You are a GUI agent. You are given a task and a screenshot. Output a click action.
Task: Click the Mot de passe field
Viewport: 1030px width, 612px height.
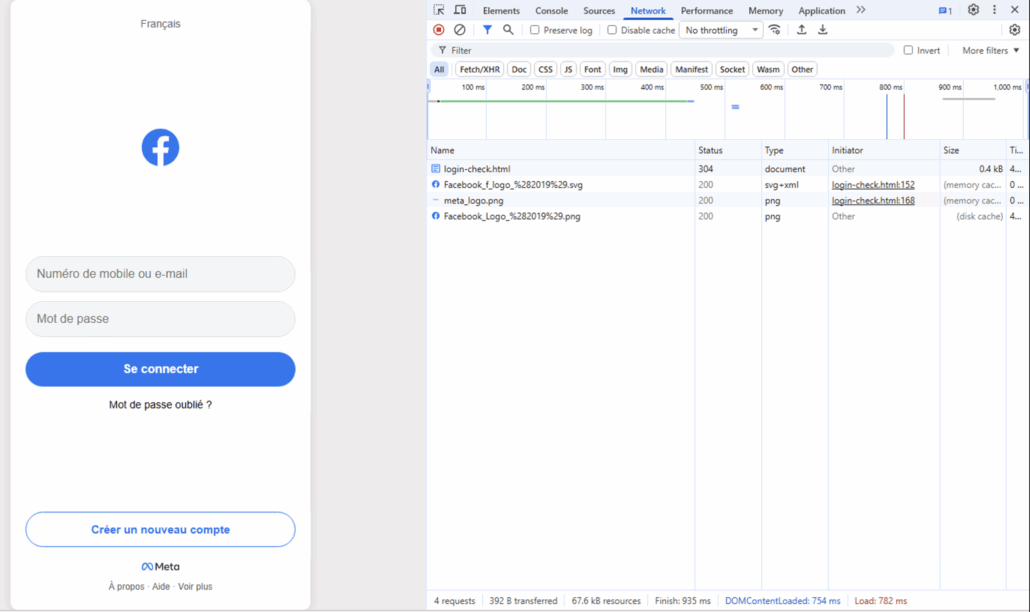pos(160,319)
